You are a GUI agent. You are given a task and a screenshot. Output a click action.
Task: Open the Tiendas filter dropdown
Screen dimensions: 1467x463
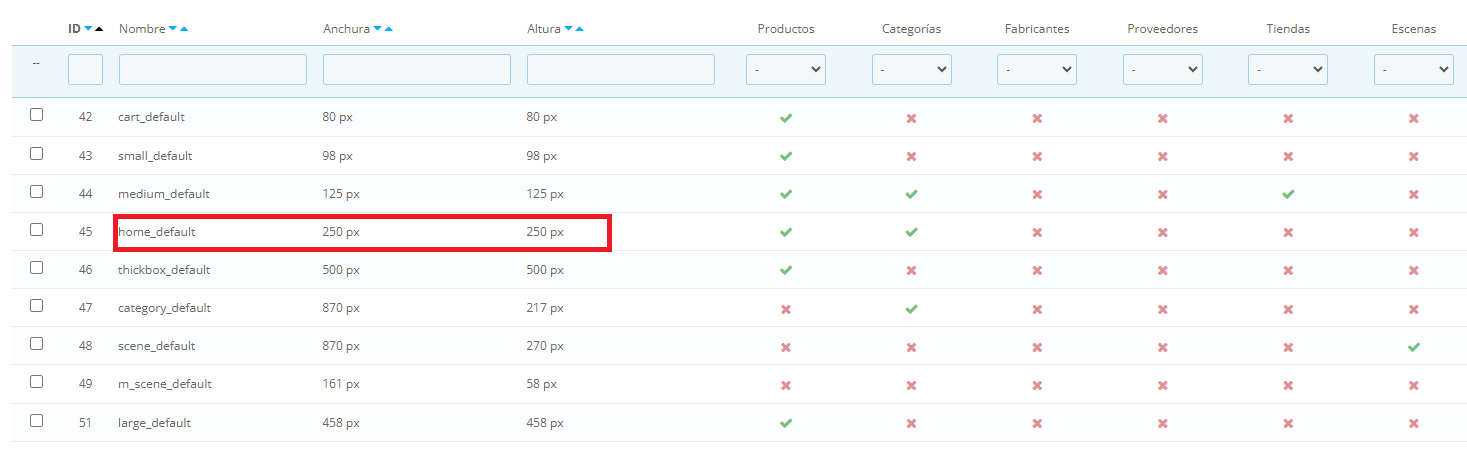(1288, 69)
